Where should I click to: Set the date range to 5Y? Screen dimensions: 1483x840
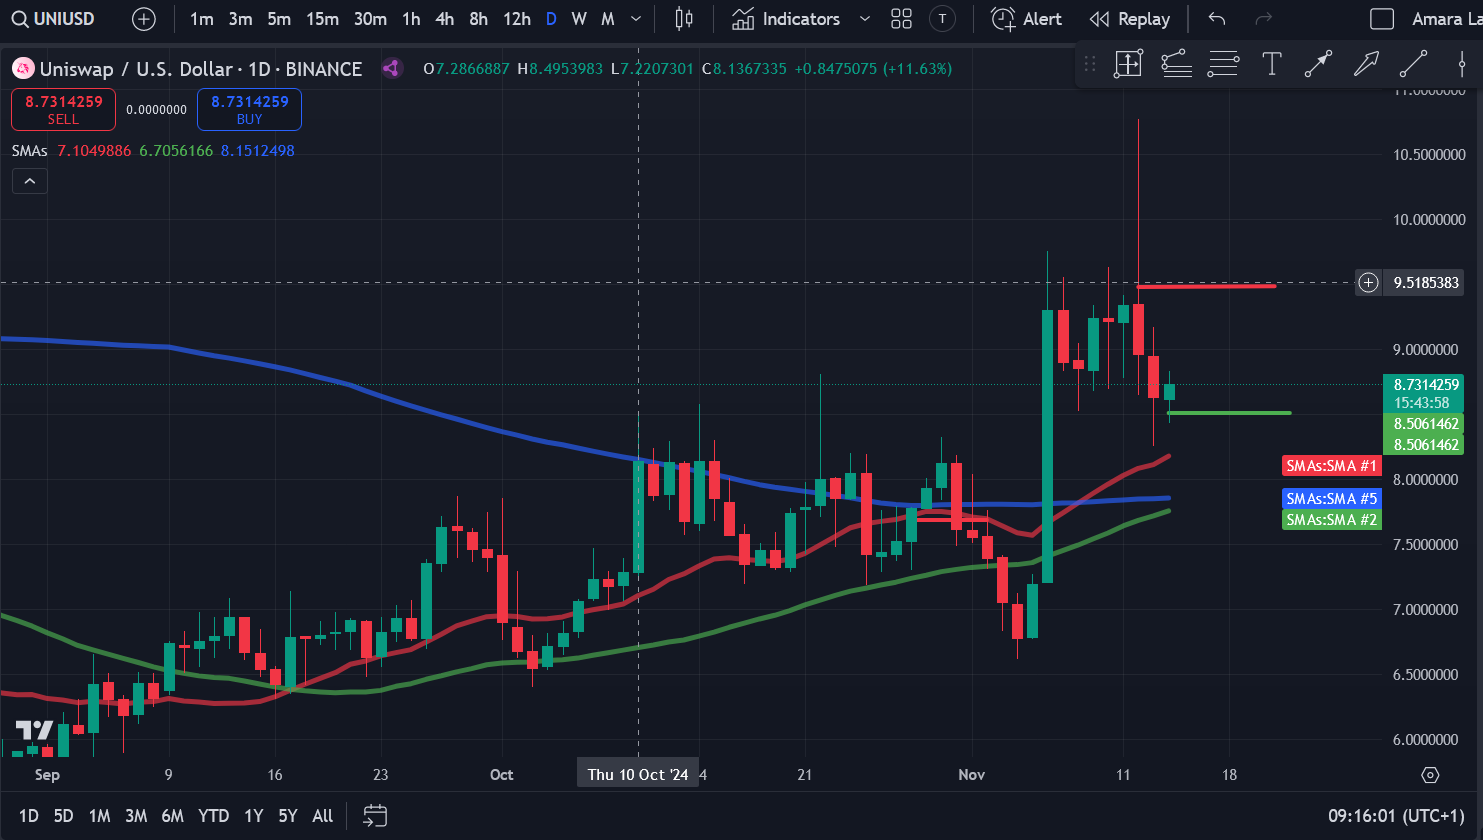288,816
